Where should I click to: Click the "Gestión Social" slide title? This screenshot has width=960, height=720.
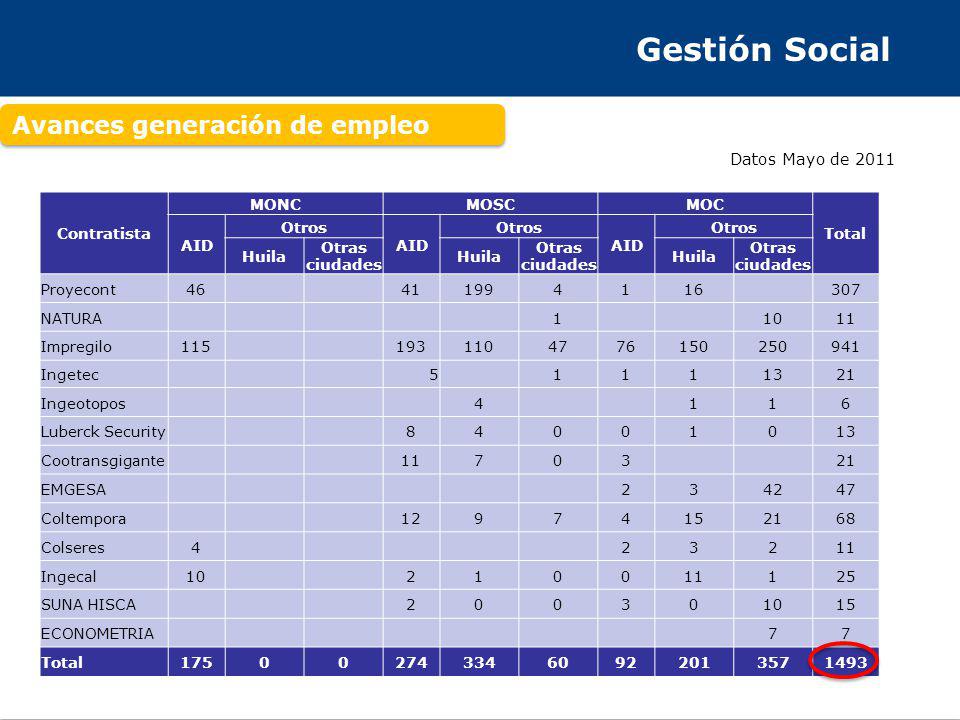click(763, 50)
